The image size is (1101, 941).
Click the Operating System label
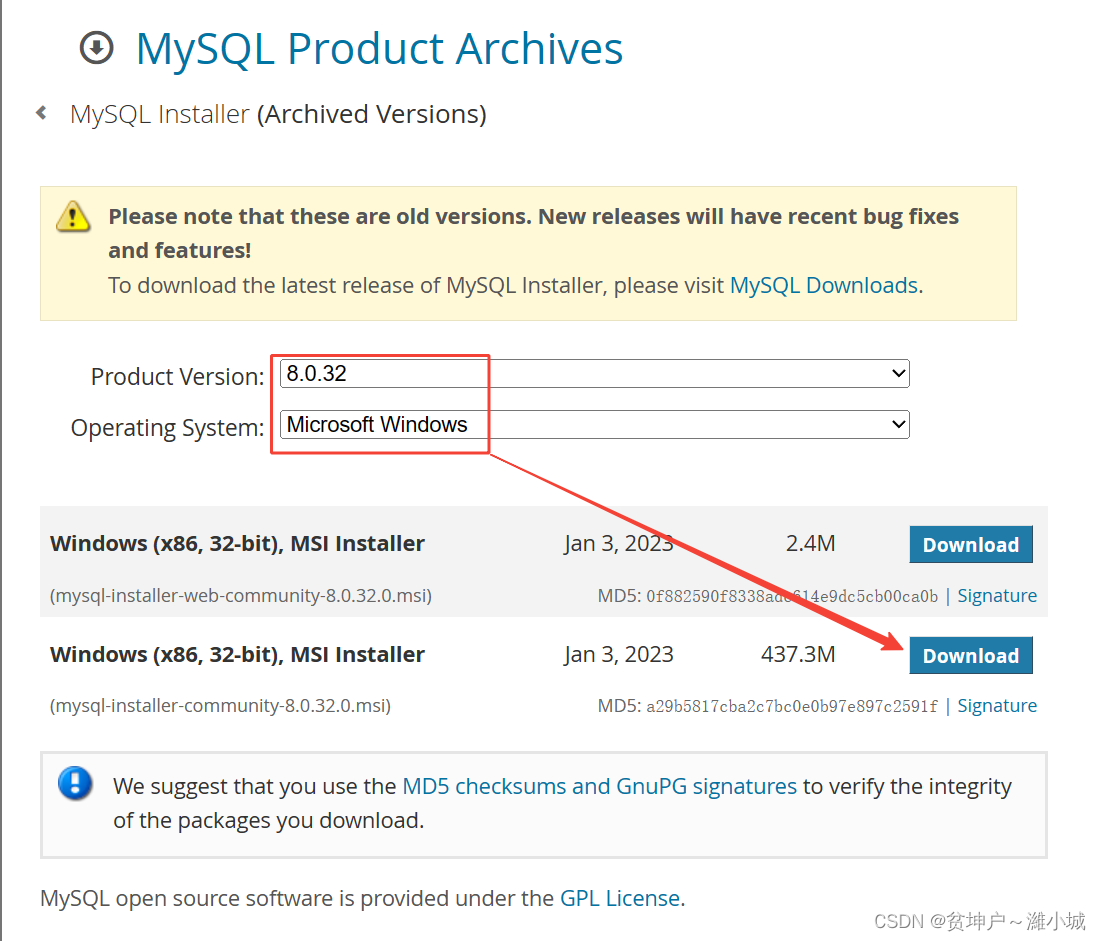click(x=168, y=428)
